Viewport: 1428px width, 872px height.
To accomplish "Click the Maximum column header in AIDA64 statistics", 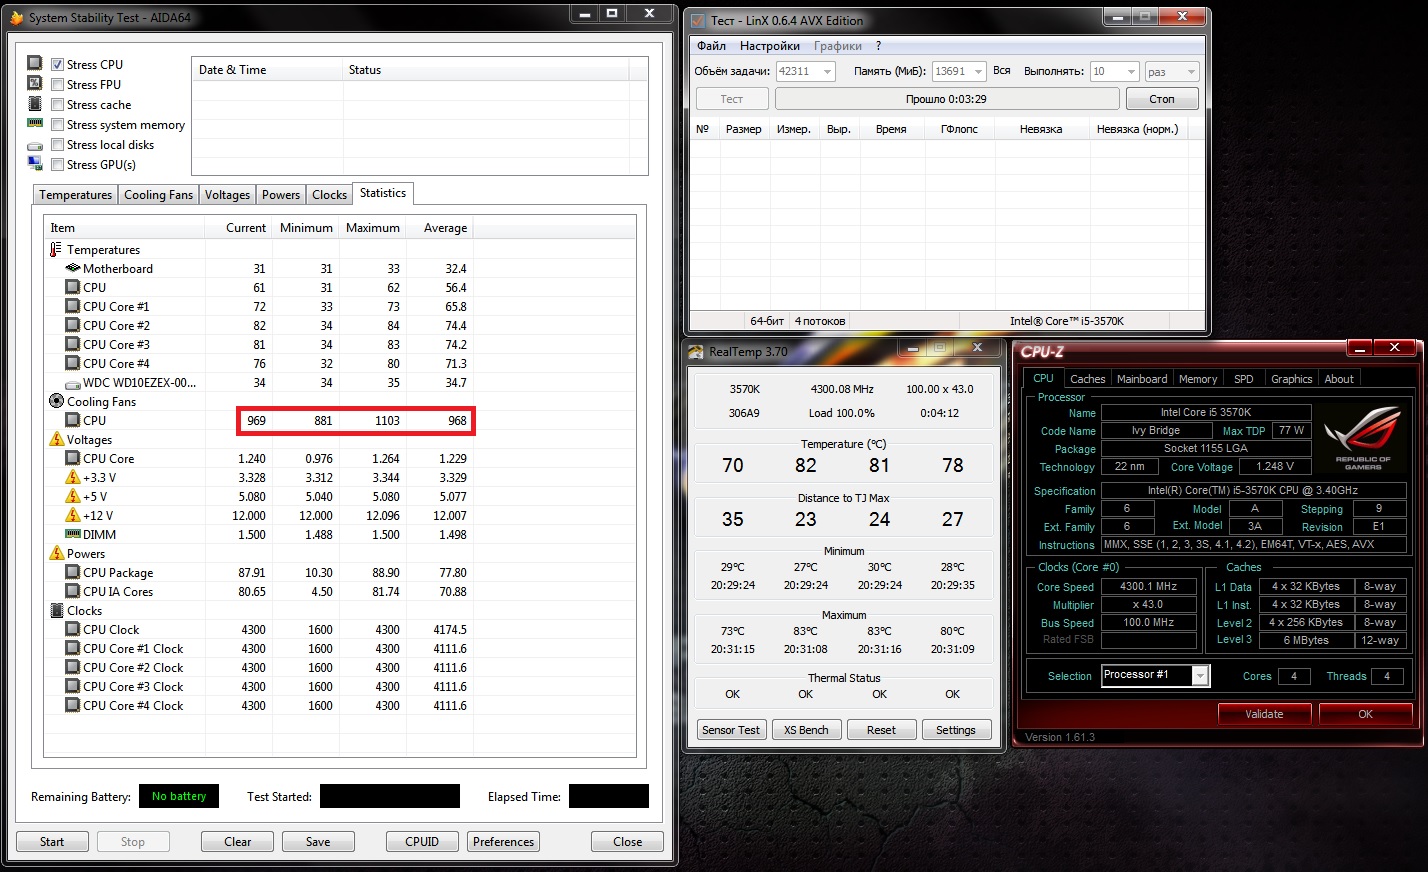I will tap(373, 228).
